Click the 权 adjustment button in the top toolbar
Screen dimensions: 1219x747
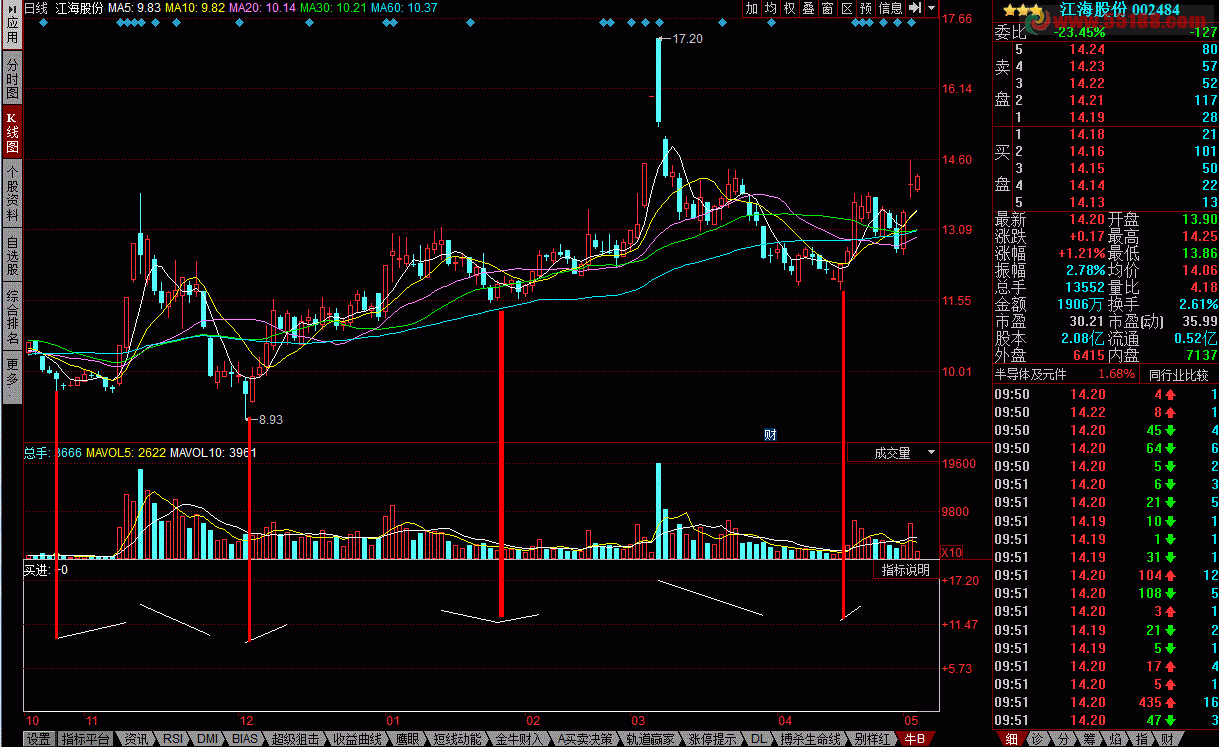click(x=790, y=8)
